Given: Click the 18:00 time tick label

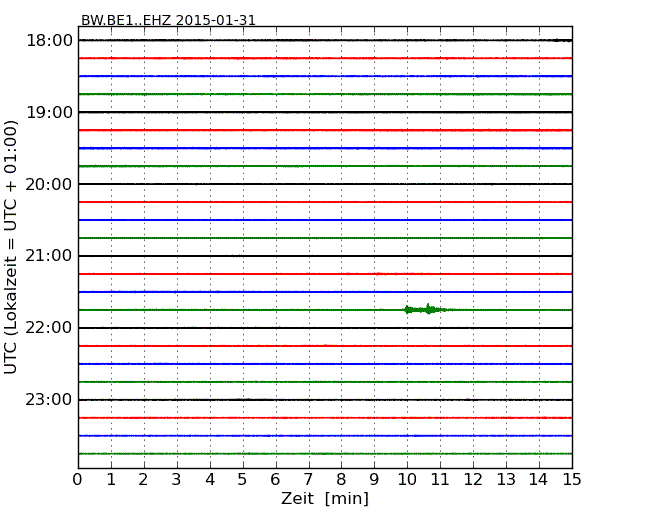Looking at the screenshot, I should tap(49, 41).
